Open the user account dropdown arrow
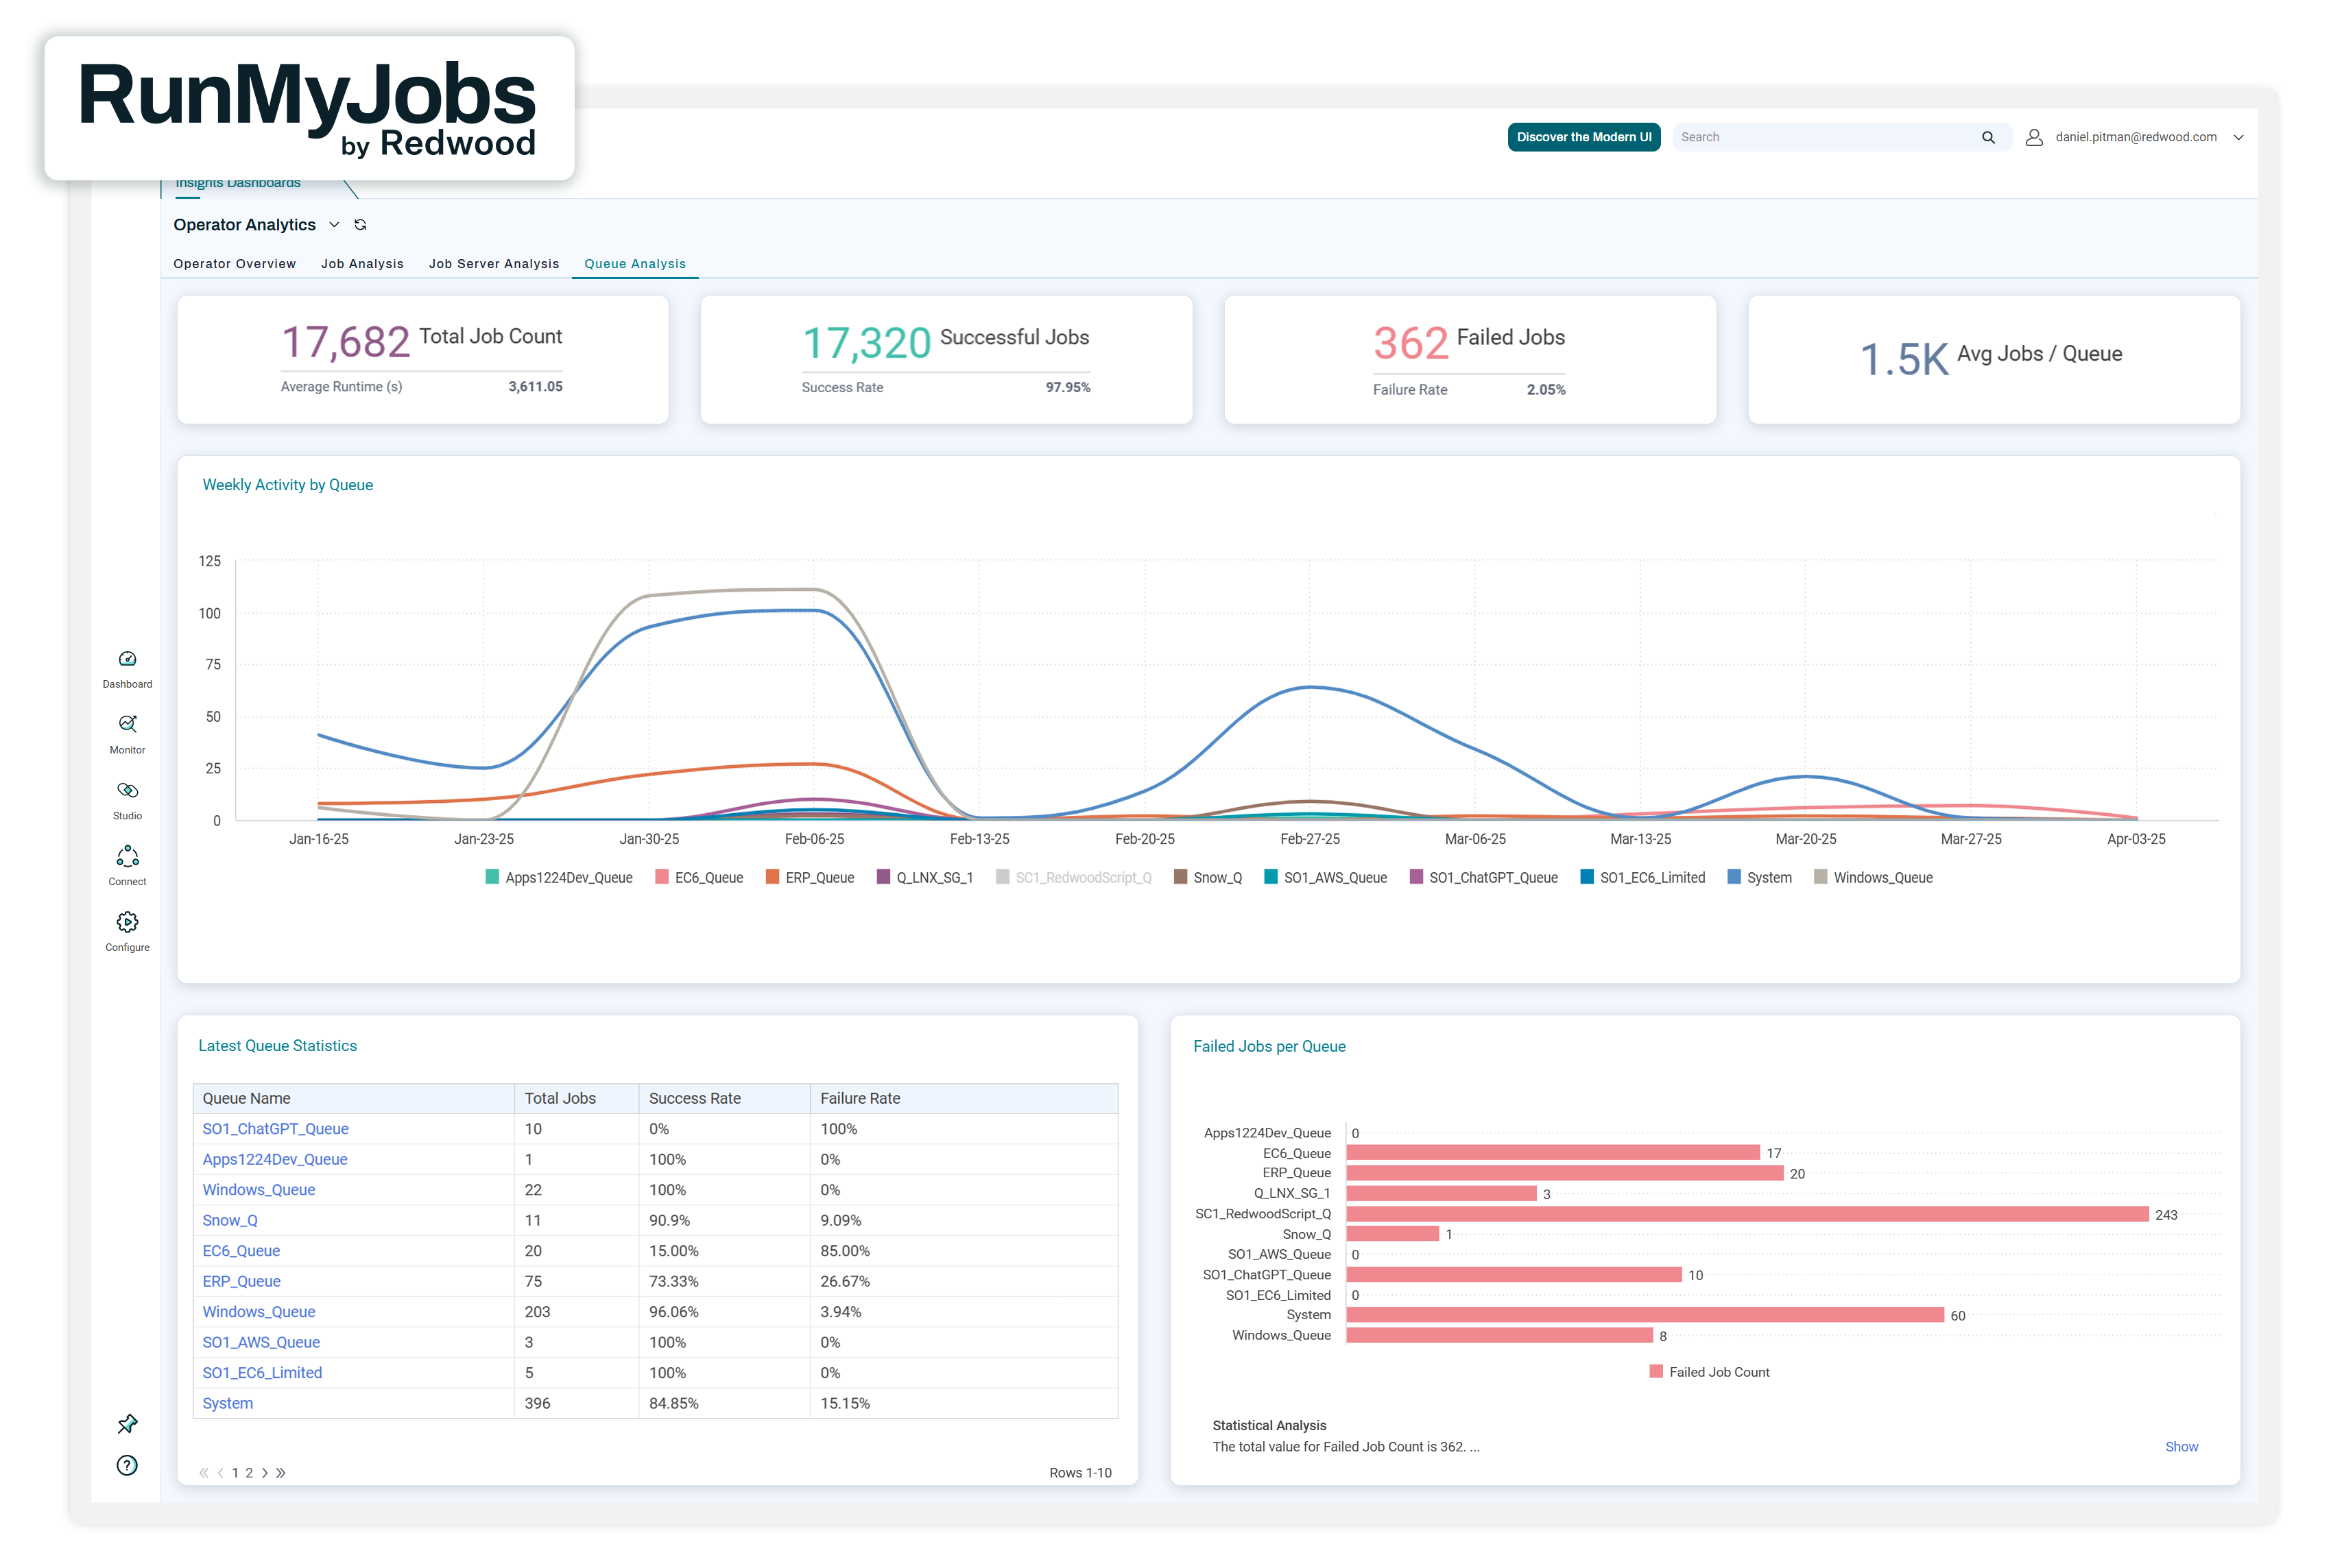This screenshot has width=2331, height=1568. (2238, 138)
